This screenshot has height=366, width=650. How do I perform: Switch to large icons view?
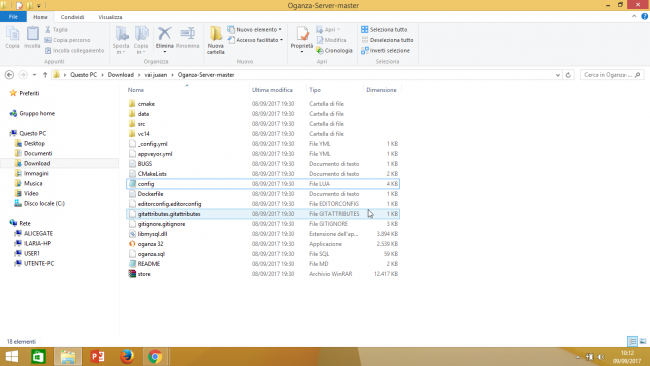(643, 341)
